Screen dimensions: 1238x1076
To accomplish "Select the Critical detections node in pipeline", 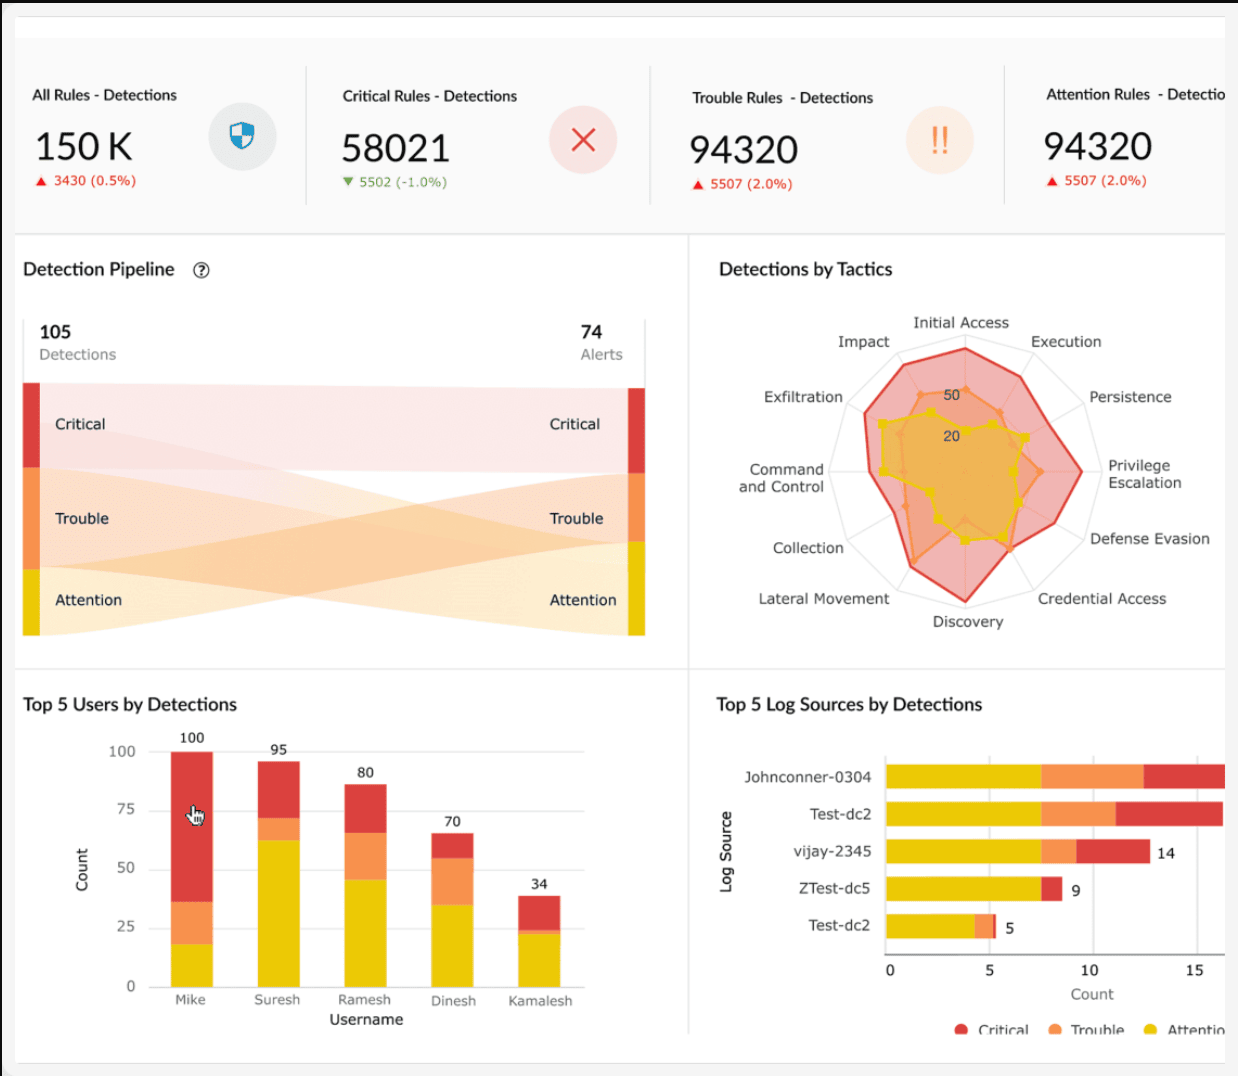I will tap(31, 425).
